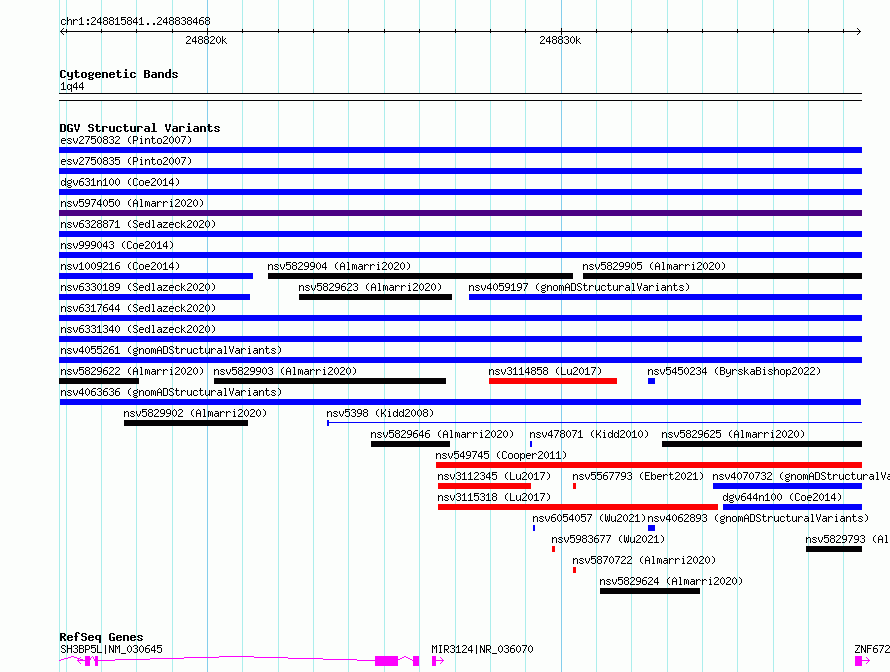The height and width of the screenshot is (672, 890).
Task: Select nsv5398 (Kidd2008) label
Action: point(380,413)
